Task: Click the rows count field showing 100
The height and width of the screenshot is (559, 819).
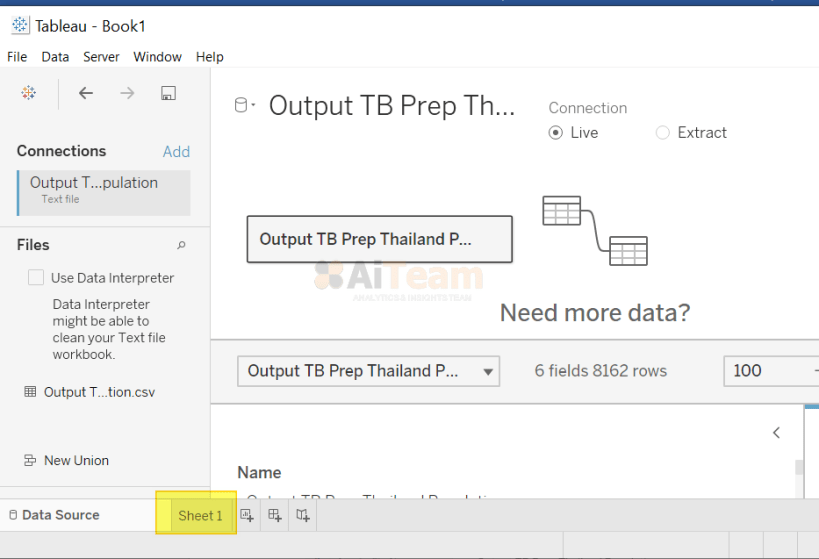Action: coord(771,371)
